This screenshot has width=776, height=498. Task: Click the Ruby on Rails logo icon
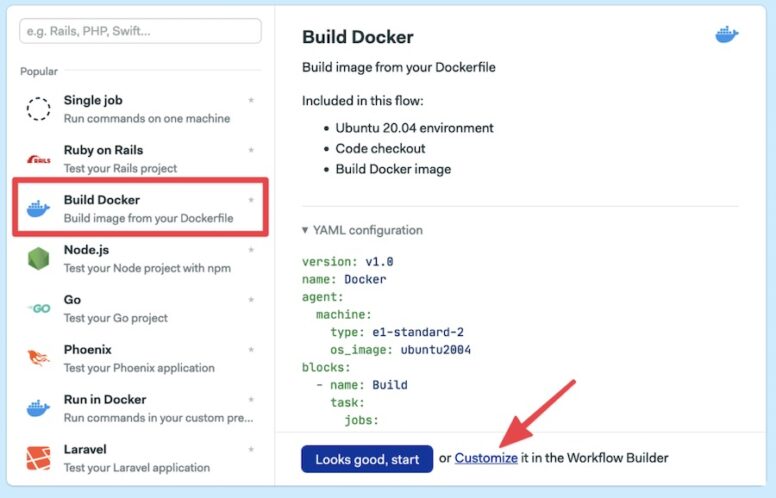coord(38,159)
